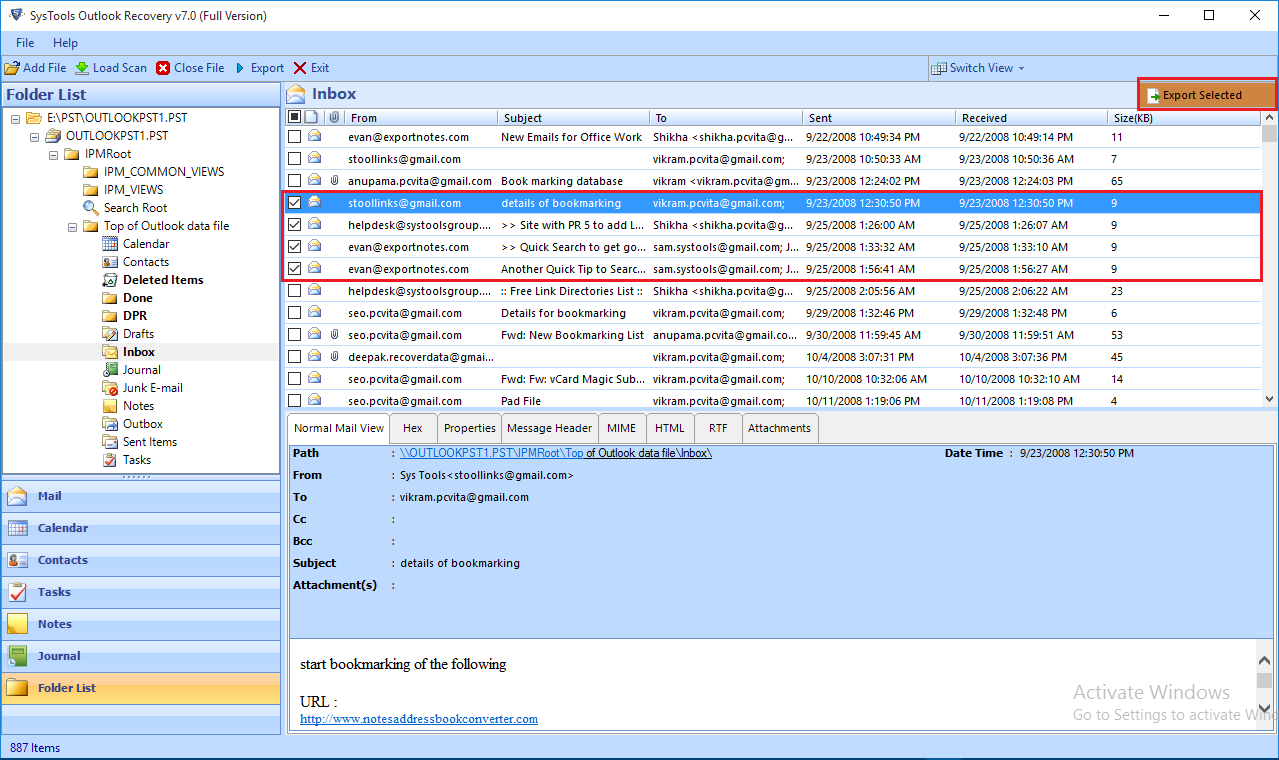Screen dimensions: 1279x760
Task: Switch to the Properties tab
Action: click(469, 428)
